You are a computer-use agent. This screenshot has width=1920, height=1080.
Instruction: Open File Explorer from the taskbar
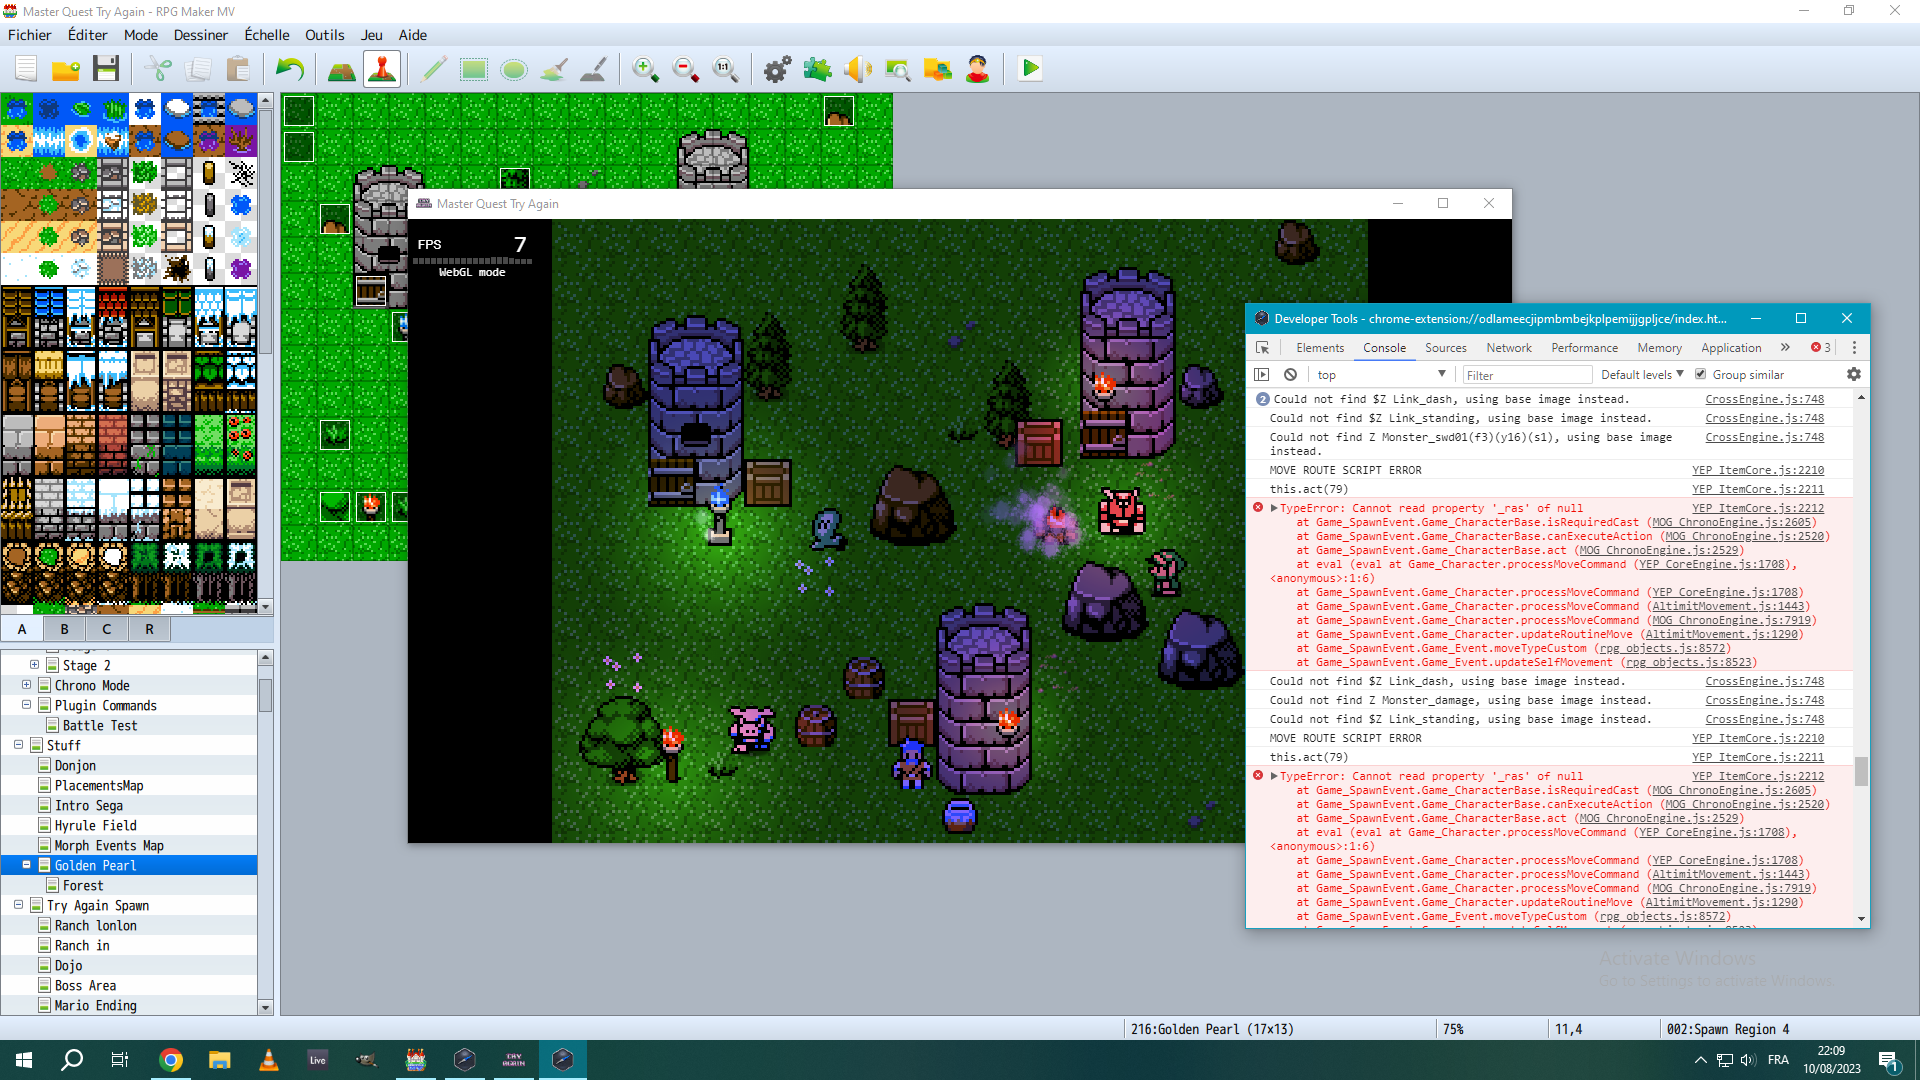pos(219,1060)
